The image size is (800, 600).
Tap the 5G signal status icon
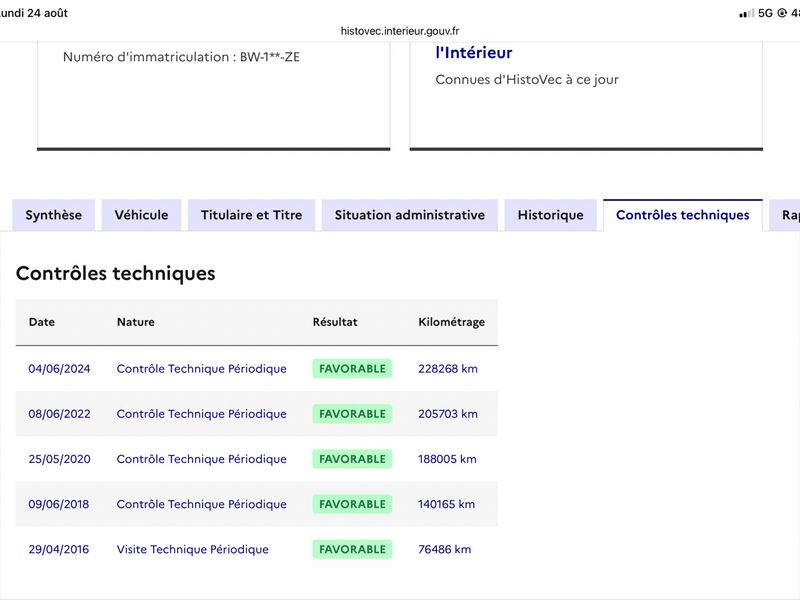point(765,13)
